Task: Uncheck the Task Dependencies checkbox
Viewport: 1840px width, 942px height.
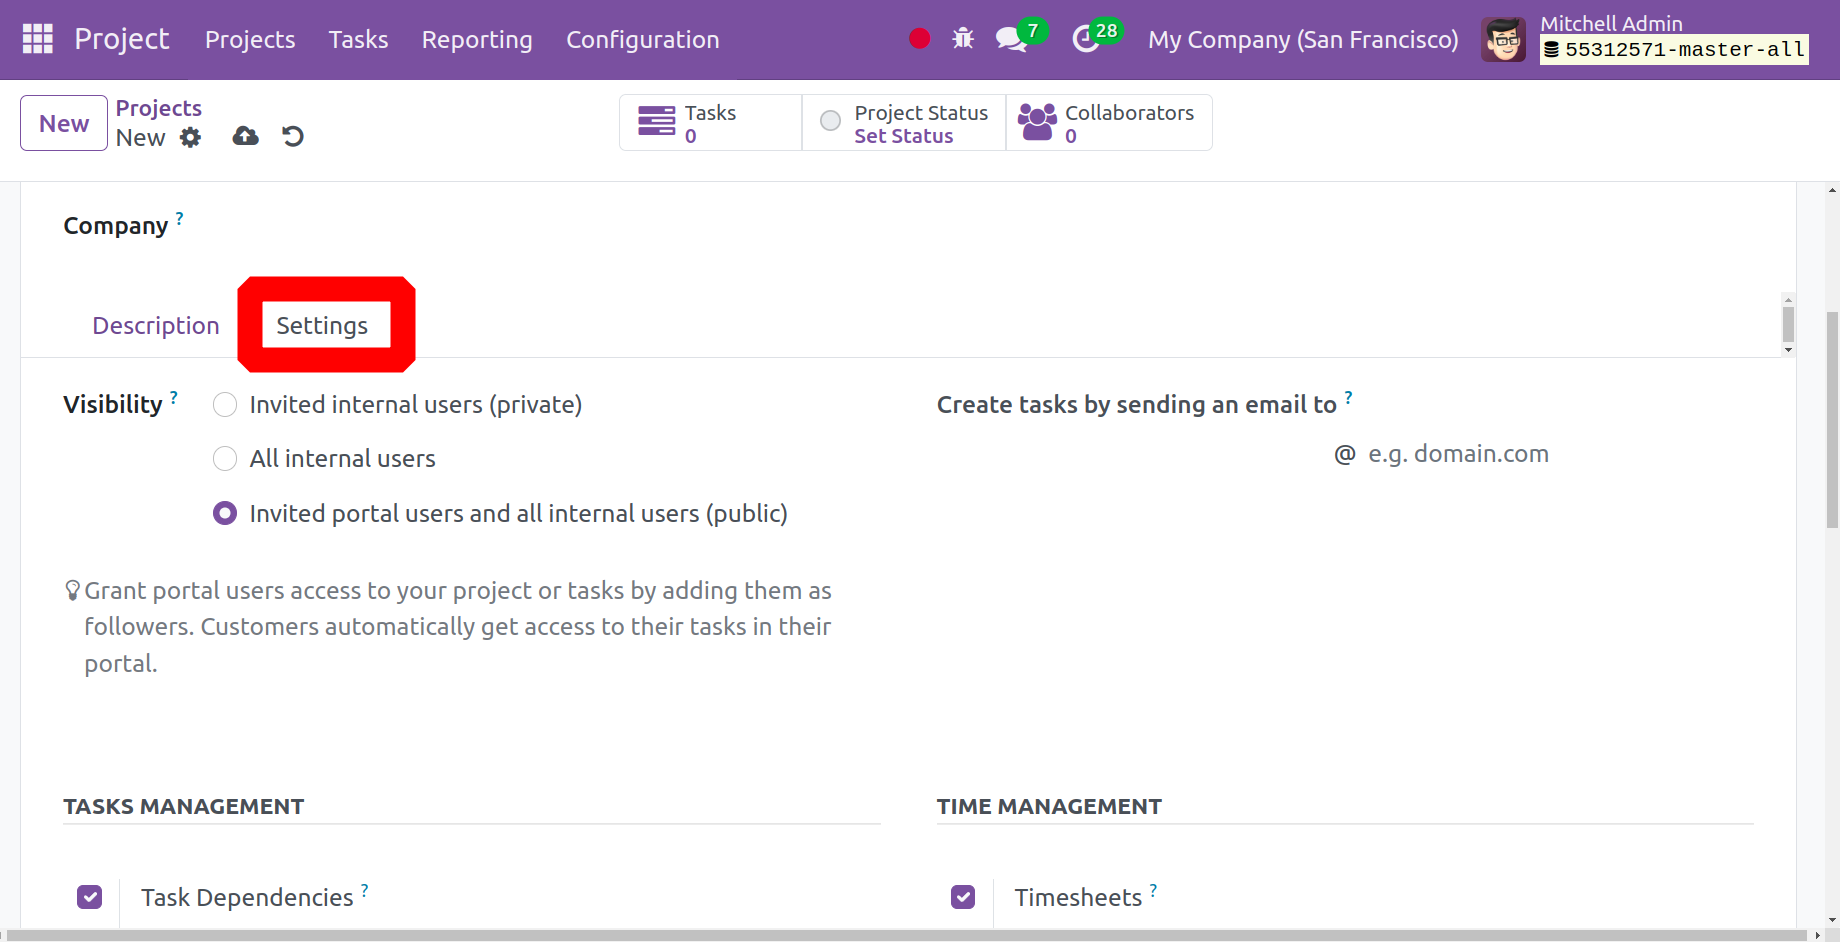Action: pyautogui.click(x=90, y=897)
